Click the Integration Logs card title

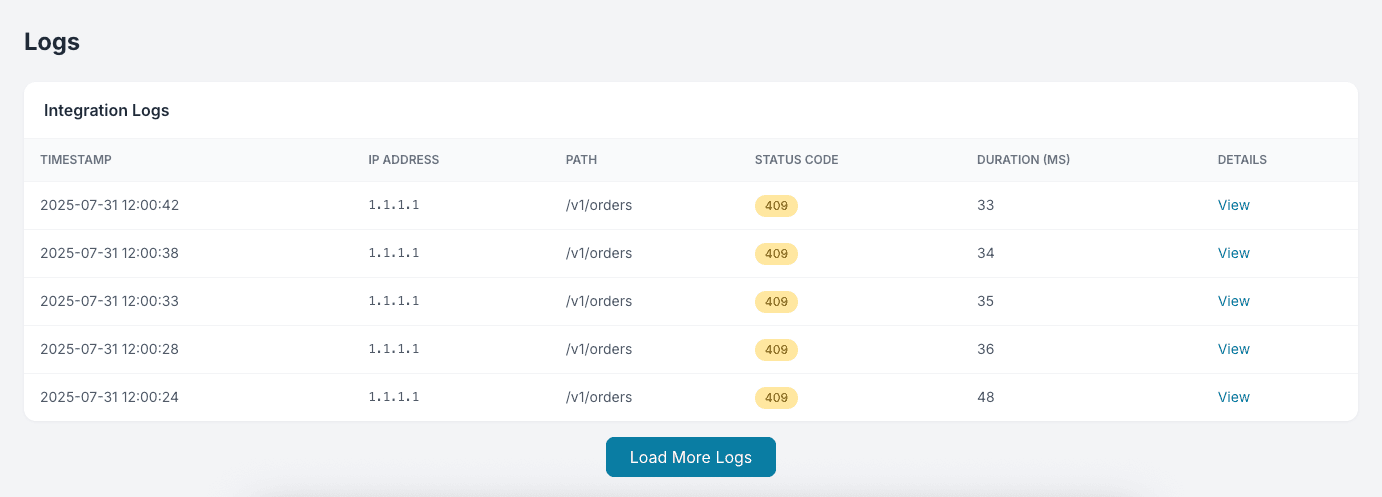point(107,110)
